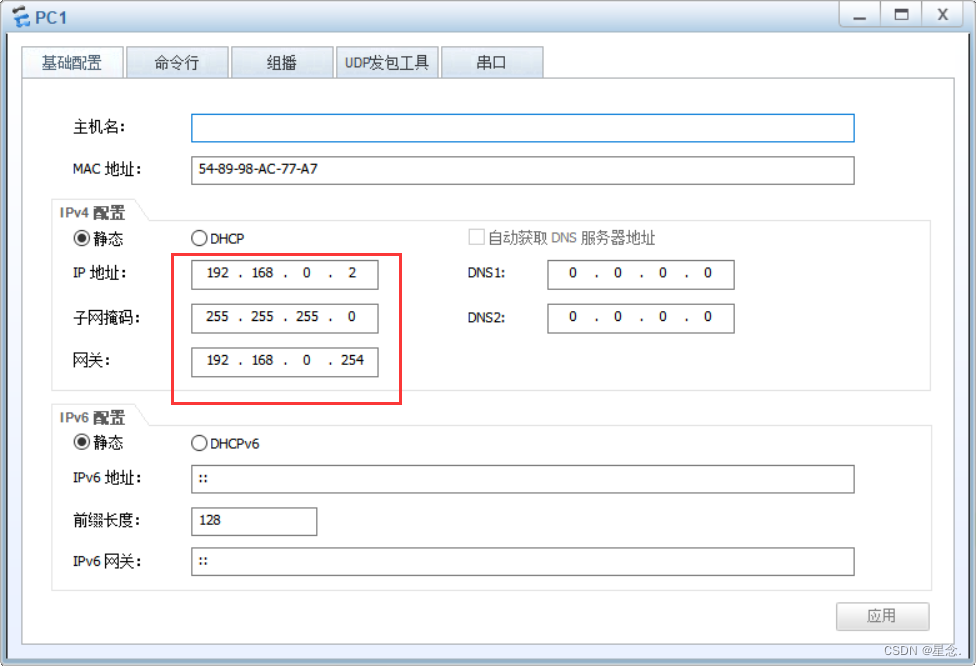Click the PC1 app icon in title bar
Screen dimensions: 976x666
(x=21, y=17)
